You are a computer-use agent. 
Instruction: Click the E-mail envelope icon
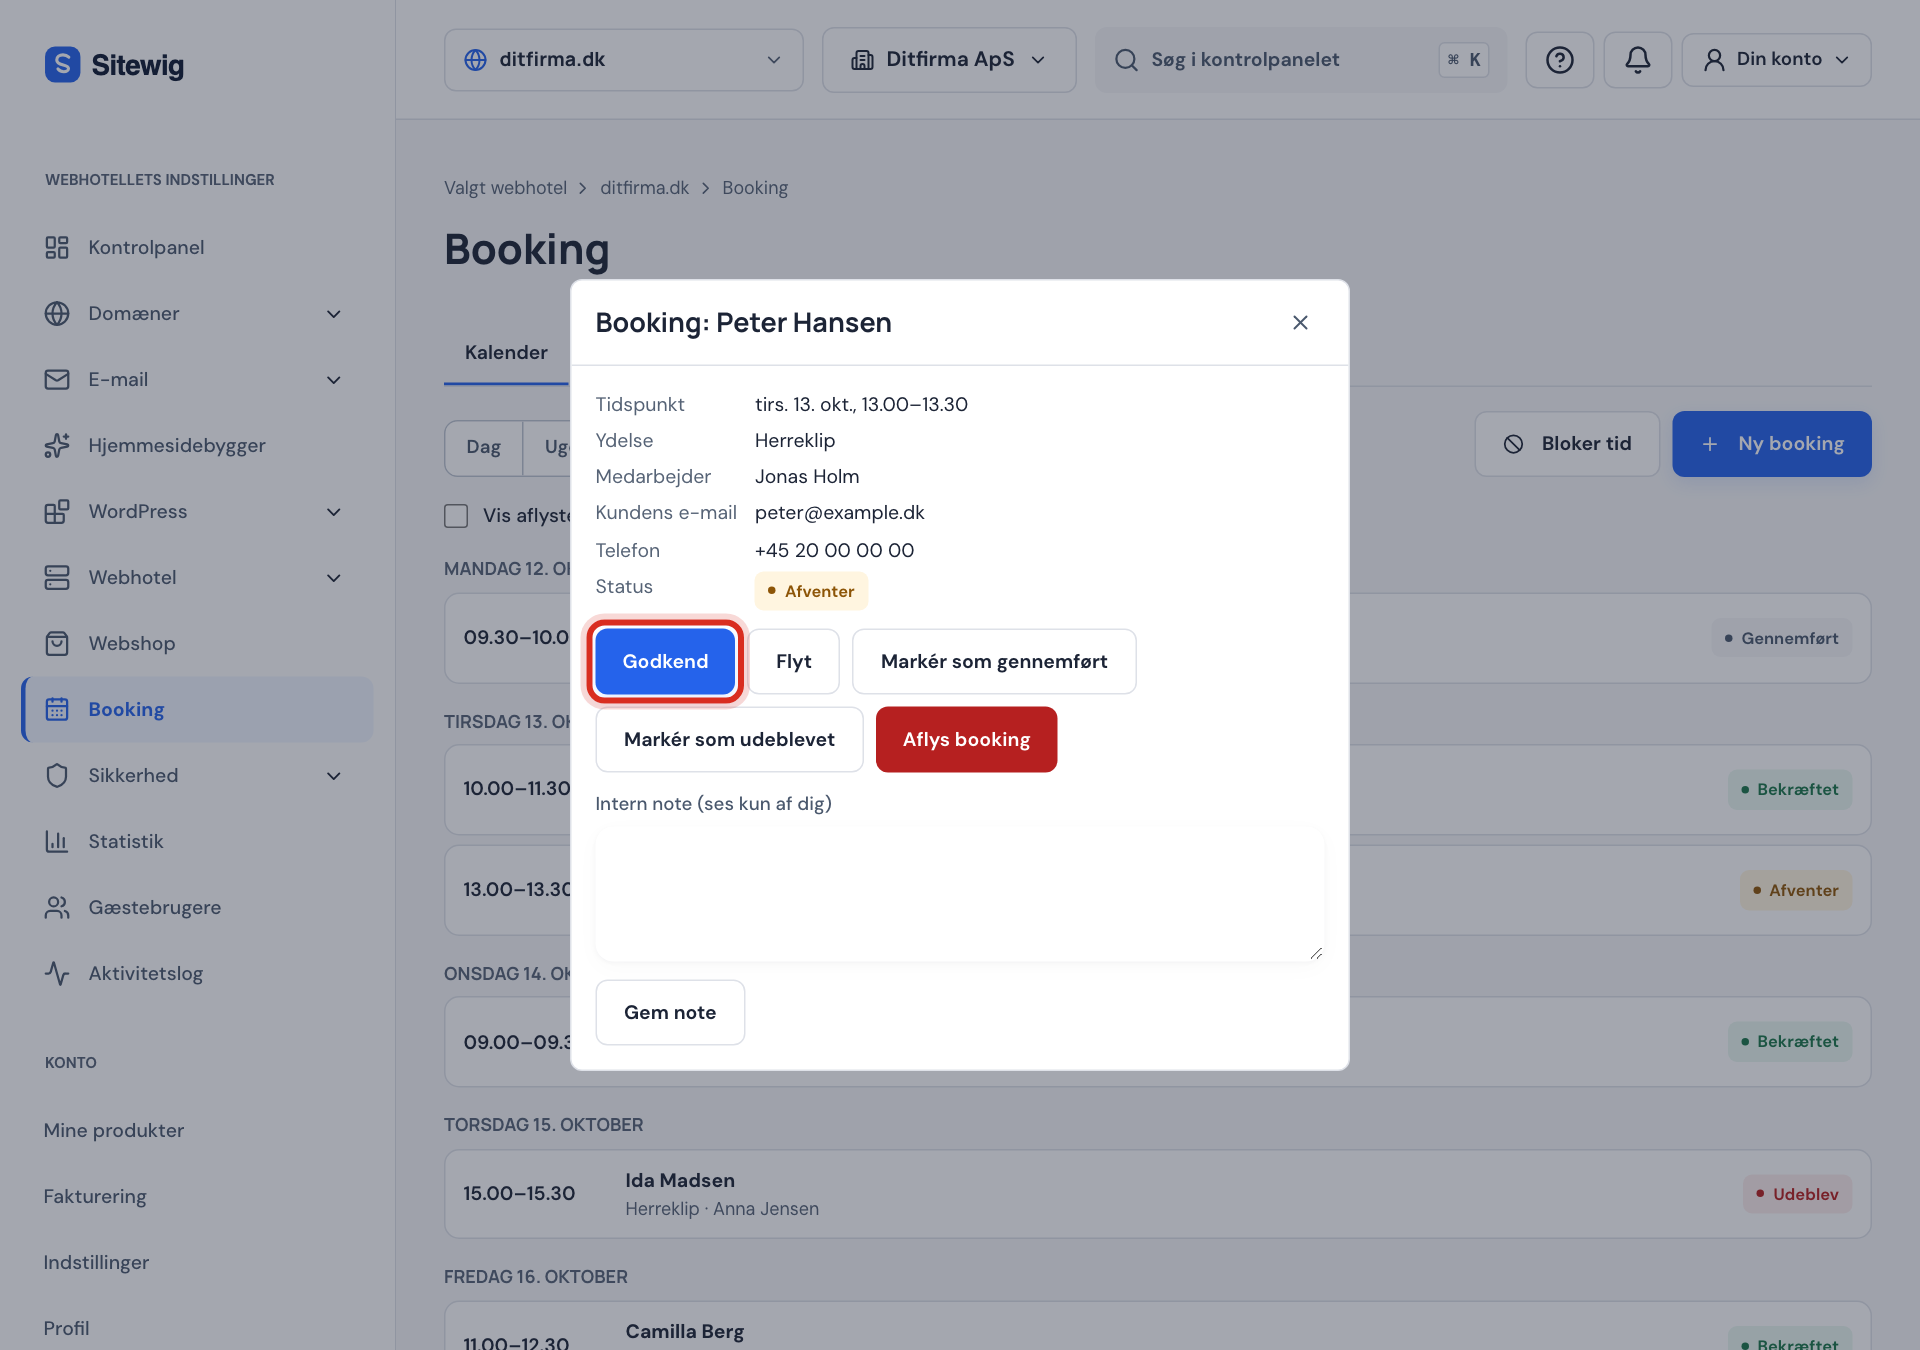pos(57,379)
